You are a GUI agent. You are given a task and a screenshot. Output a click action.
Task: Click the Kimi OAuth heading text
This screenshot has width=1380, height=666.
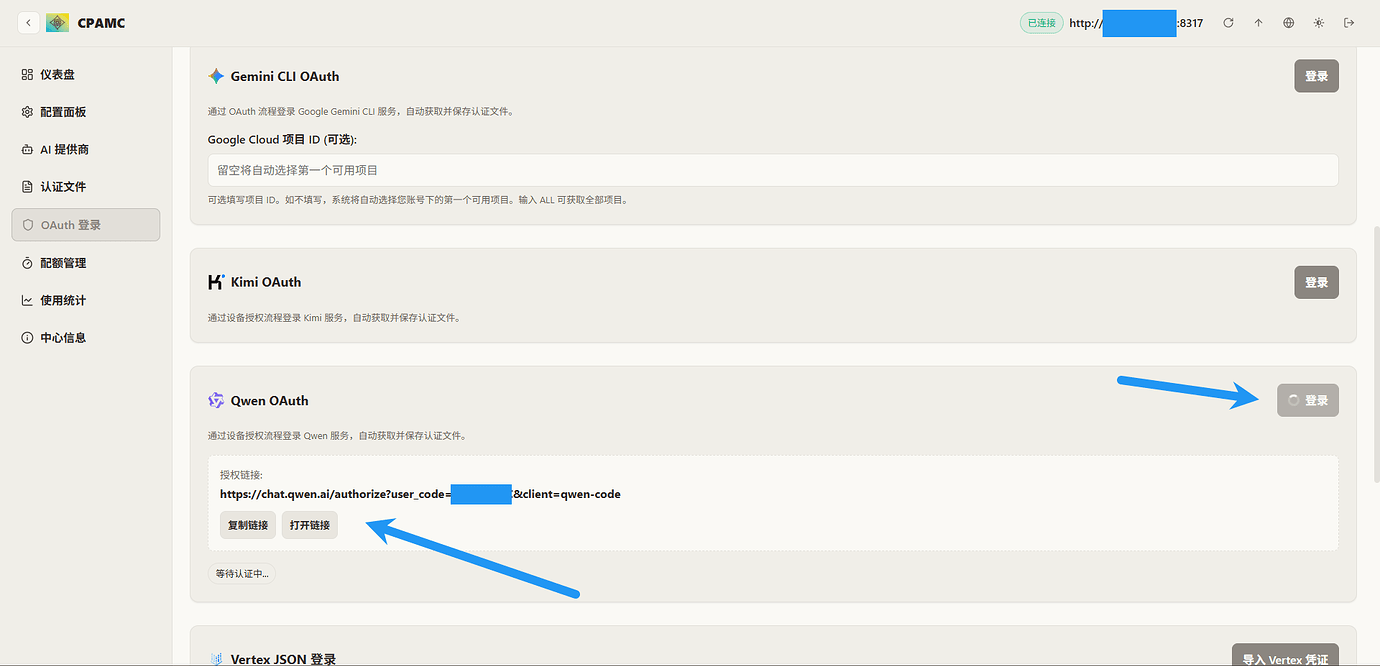click(x=266, y=282)
